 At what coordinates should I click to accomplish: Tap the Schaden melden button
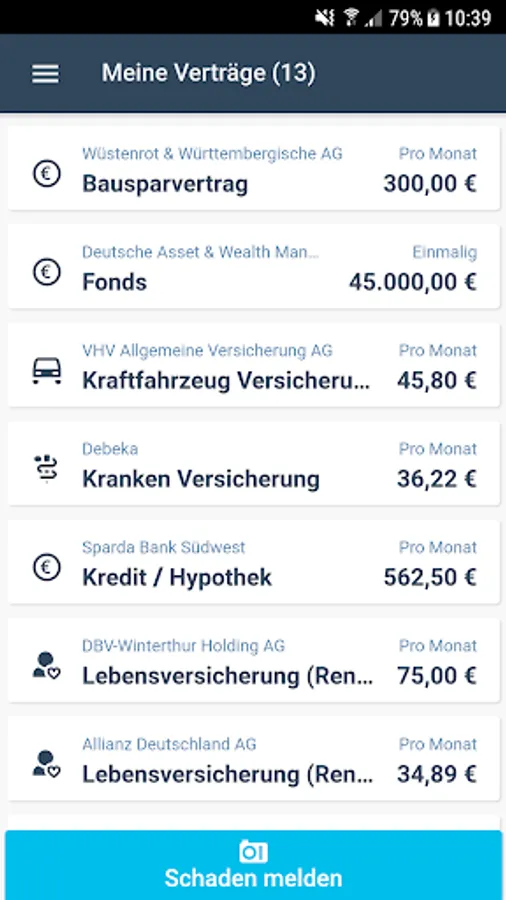[253, 865]
